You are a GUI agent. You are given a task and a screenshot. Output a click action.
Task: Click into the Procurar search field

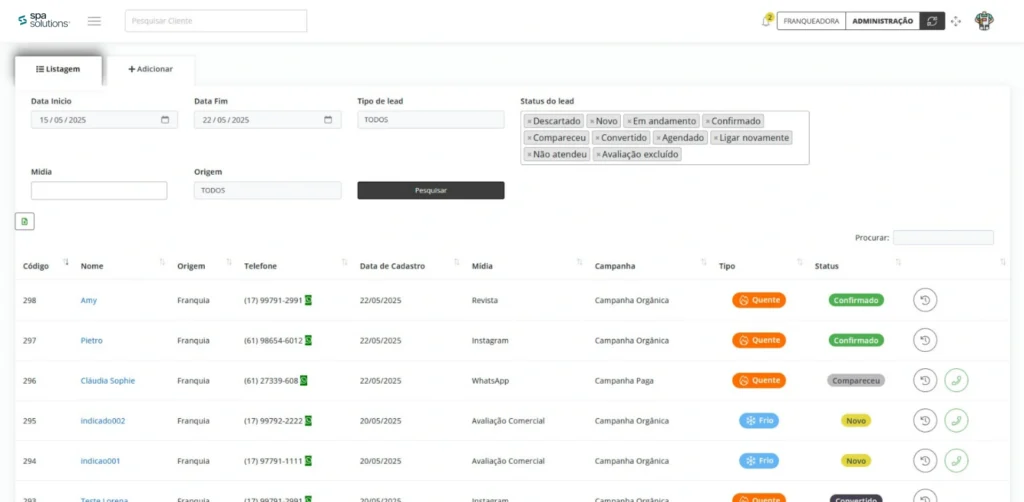tap(942, 238)
